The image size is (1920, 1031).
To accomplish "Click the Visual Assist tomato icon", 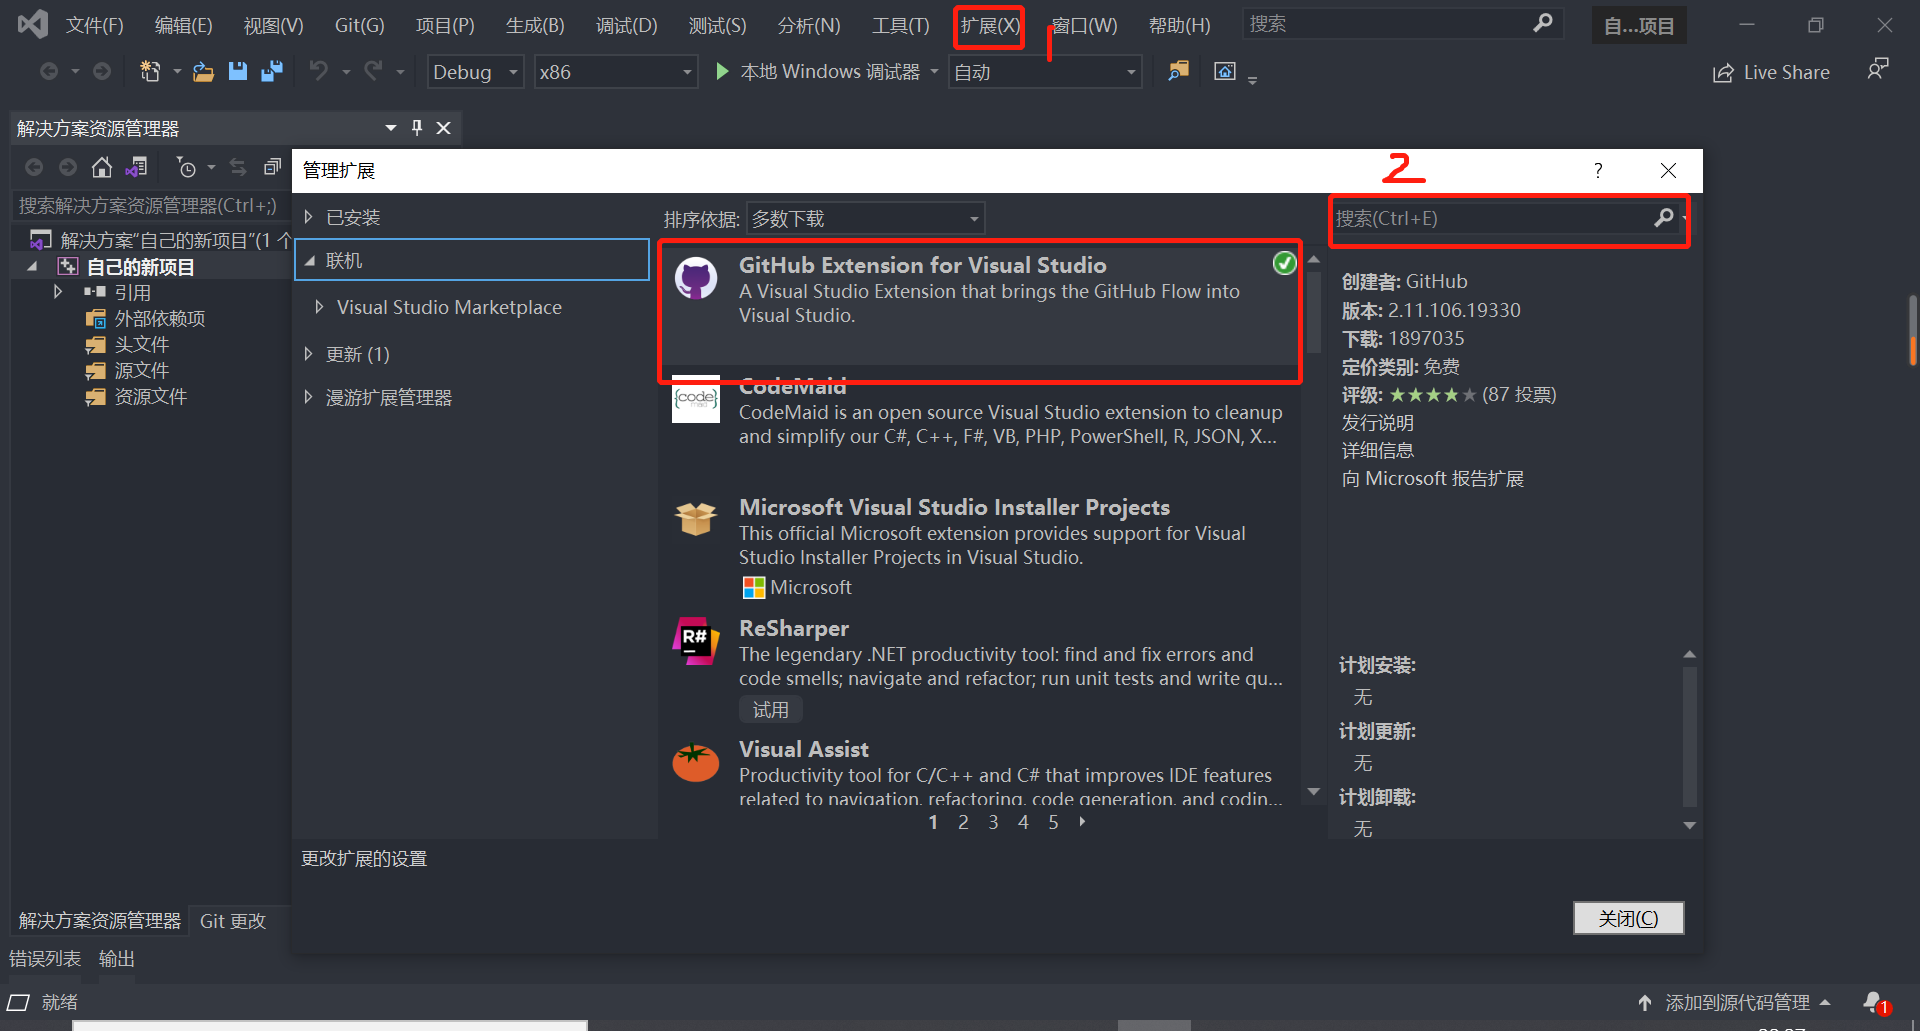I will (x=696, y=762).
